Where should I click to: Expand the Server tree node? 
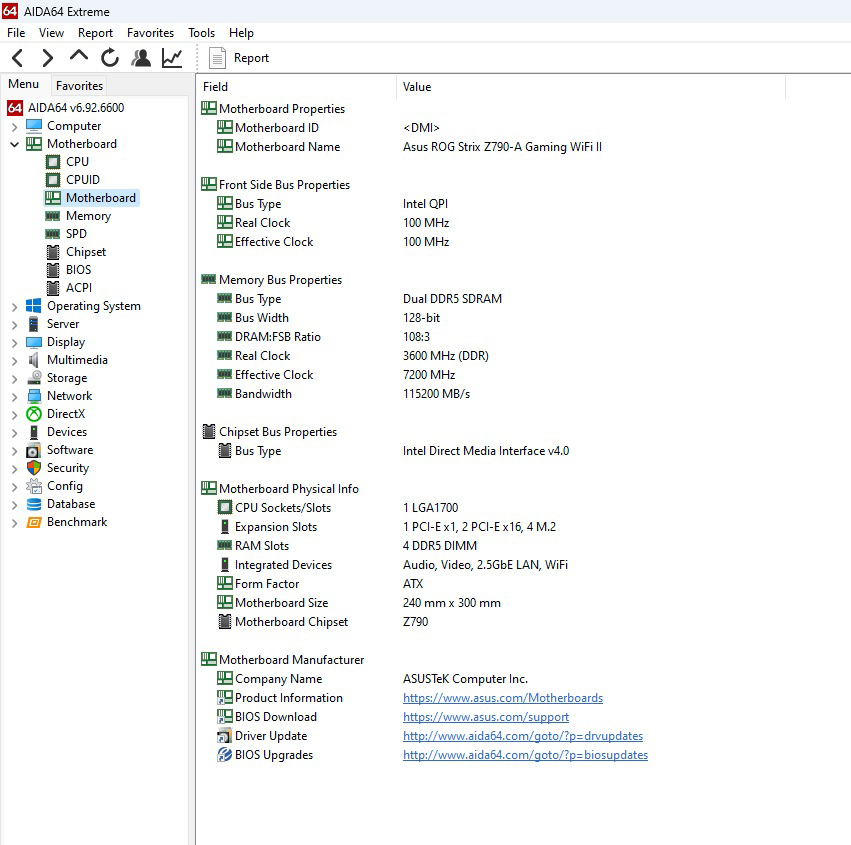(x=15, y=325)
